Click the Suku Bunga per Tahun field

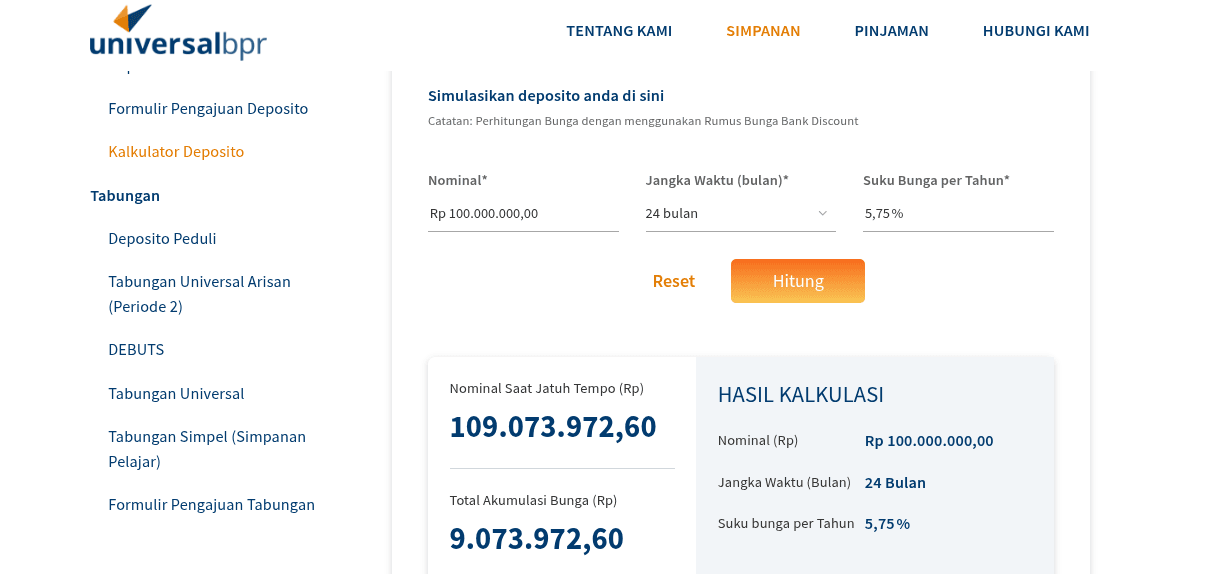coord(958,213)
